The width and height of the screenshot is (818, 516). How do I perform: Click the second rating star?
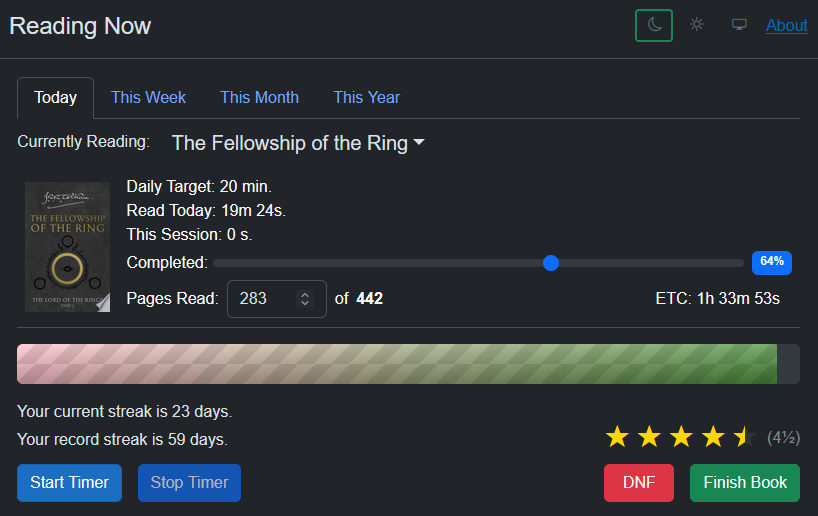coord(649,437)
